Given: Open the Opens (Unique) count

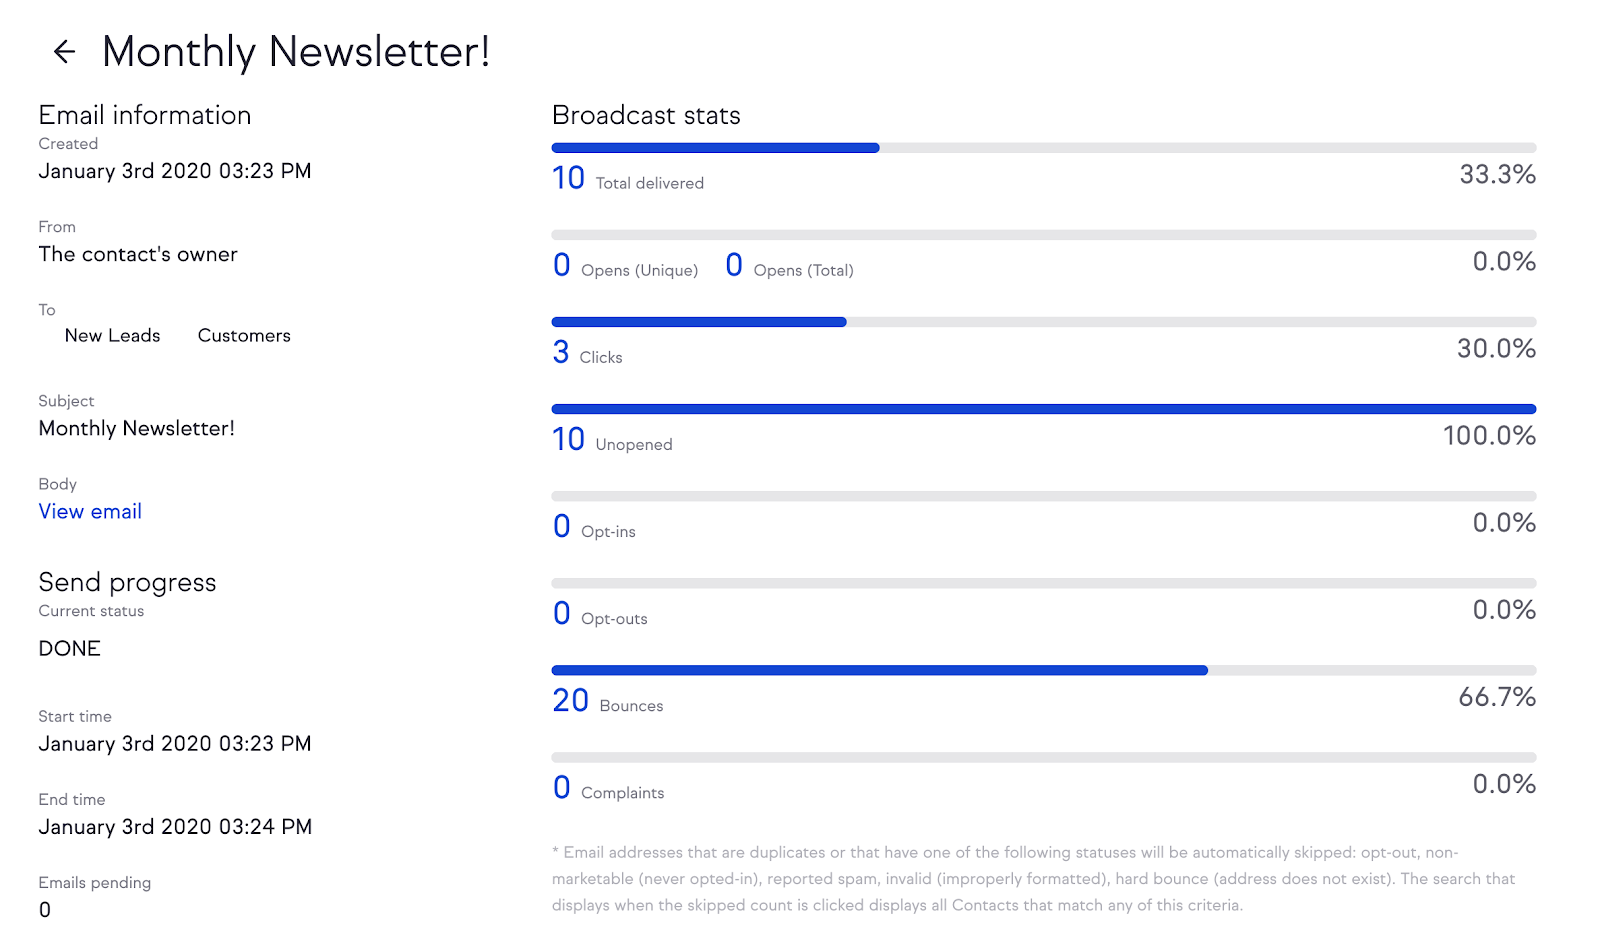Looking at the screenshot, I should click(562, 266).
